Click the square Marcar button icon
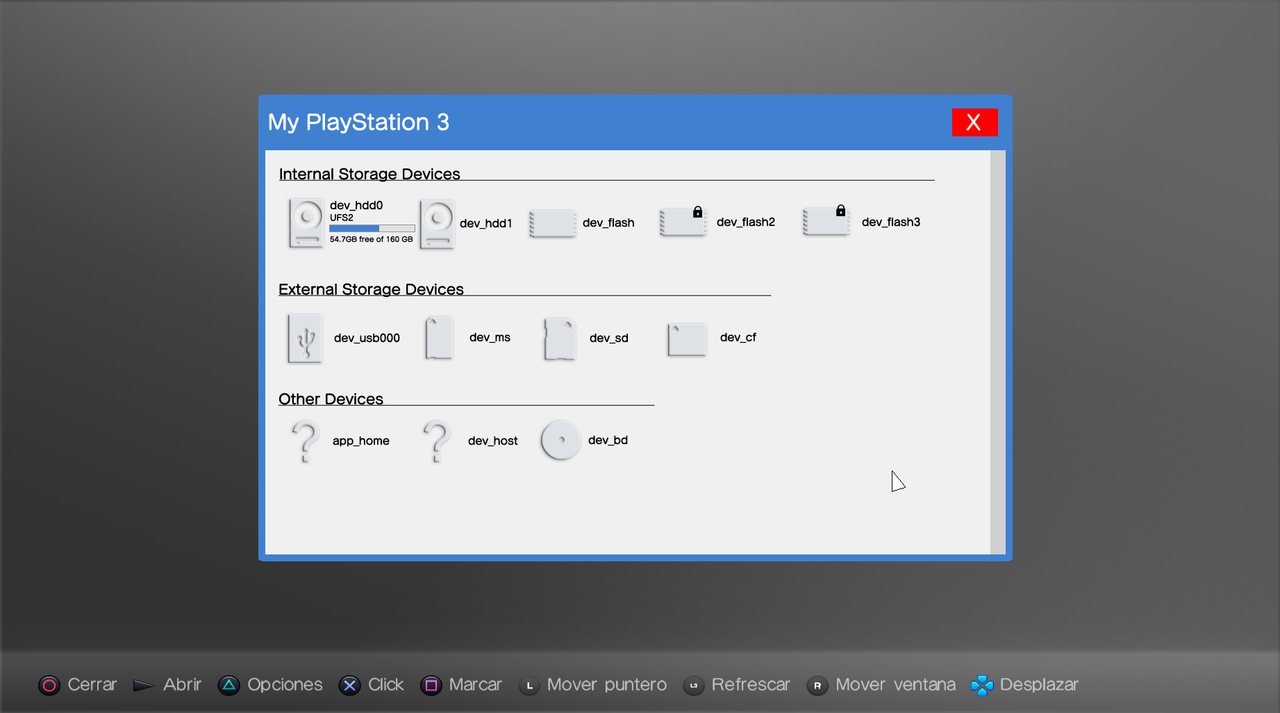The width and height of the screenshot is (1280, 713). click(x=431, y=685)
